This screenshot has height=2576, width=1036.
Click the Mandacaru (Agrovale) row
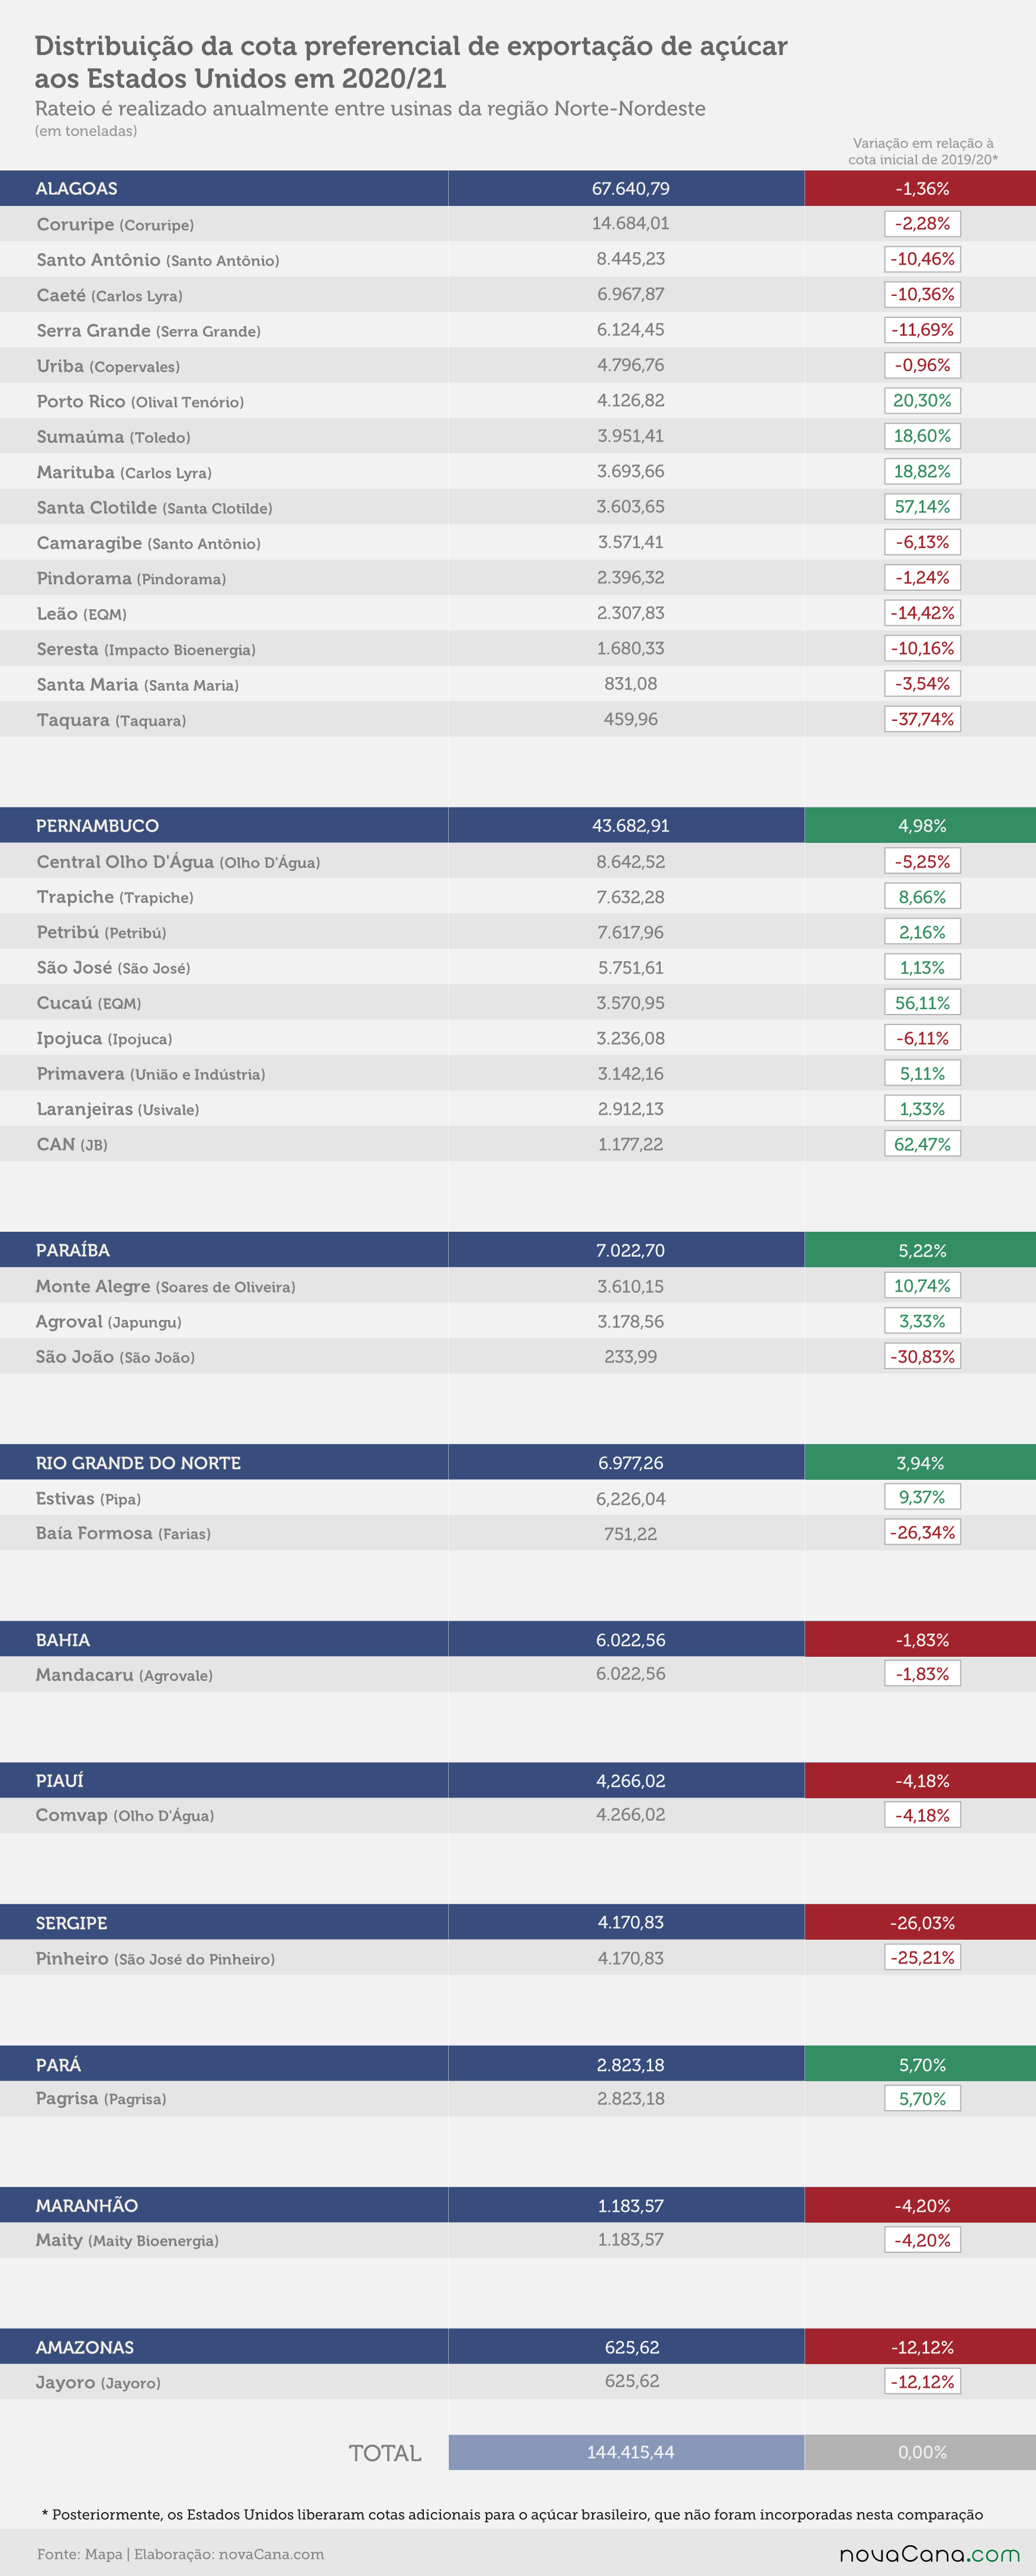[x=518, y=1674]
